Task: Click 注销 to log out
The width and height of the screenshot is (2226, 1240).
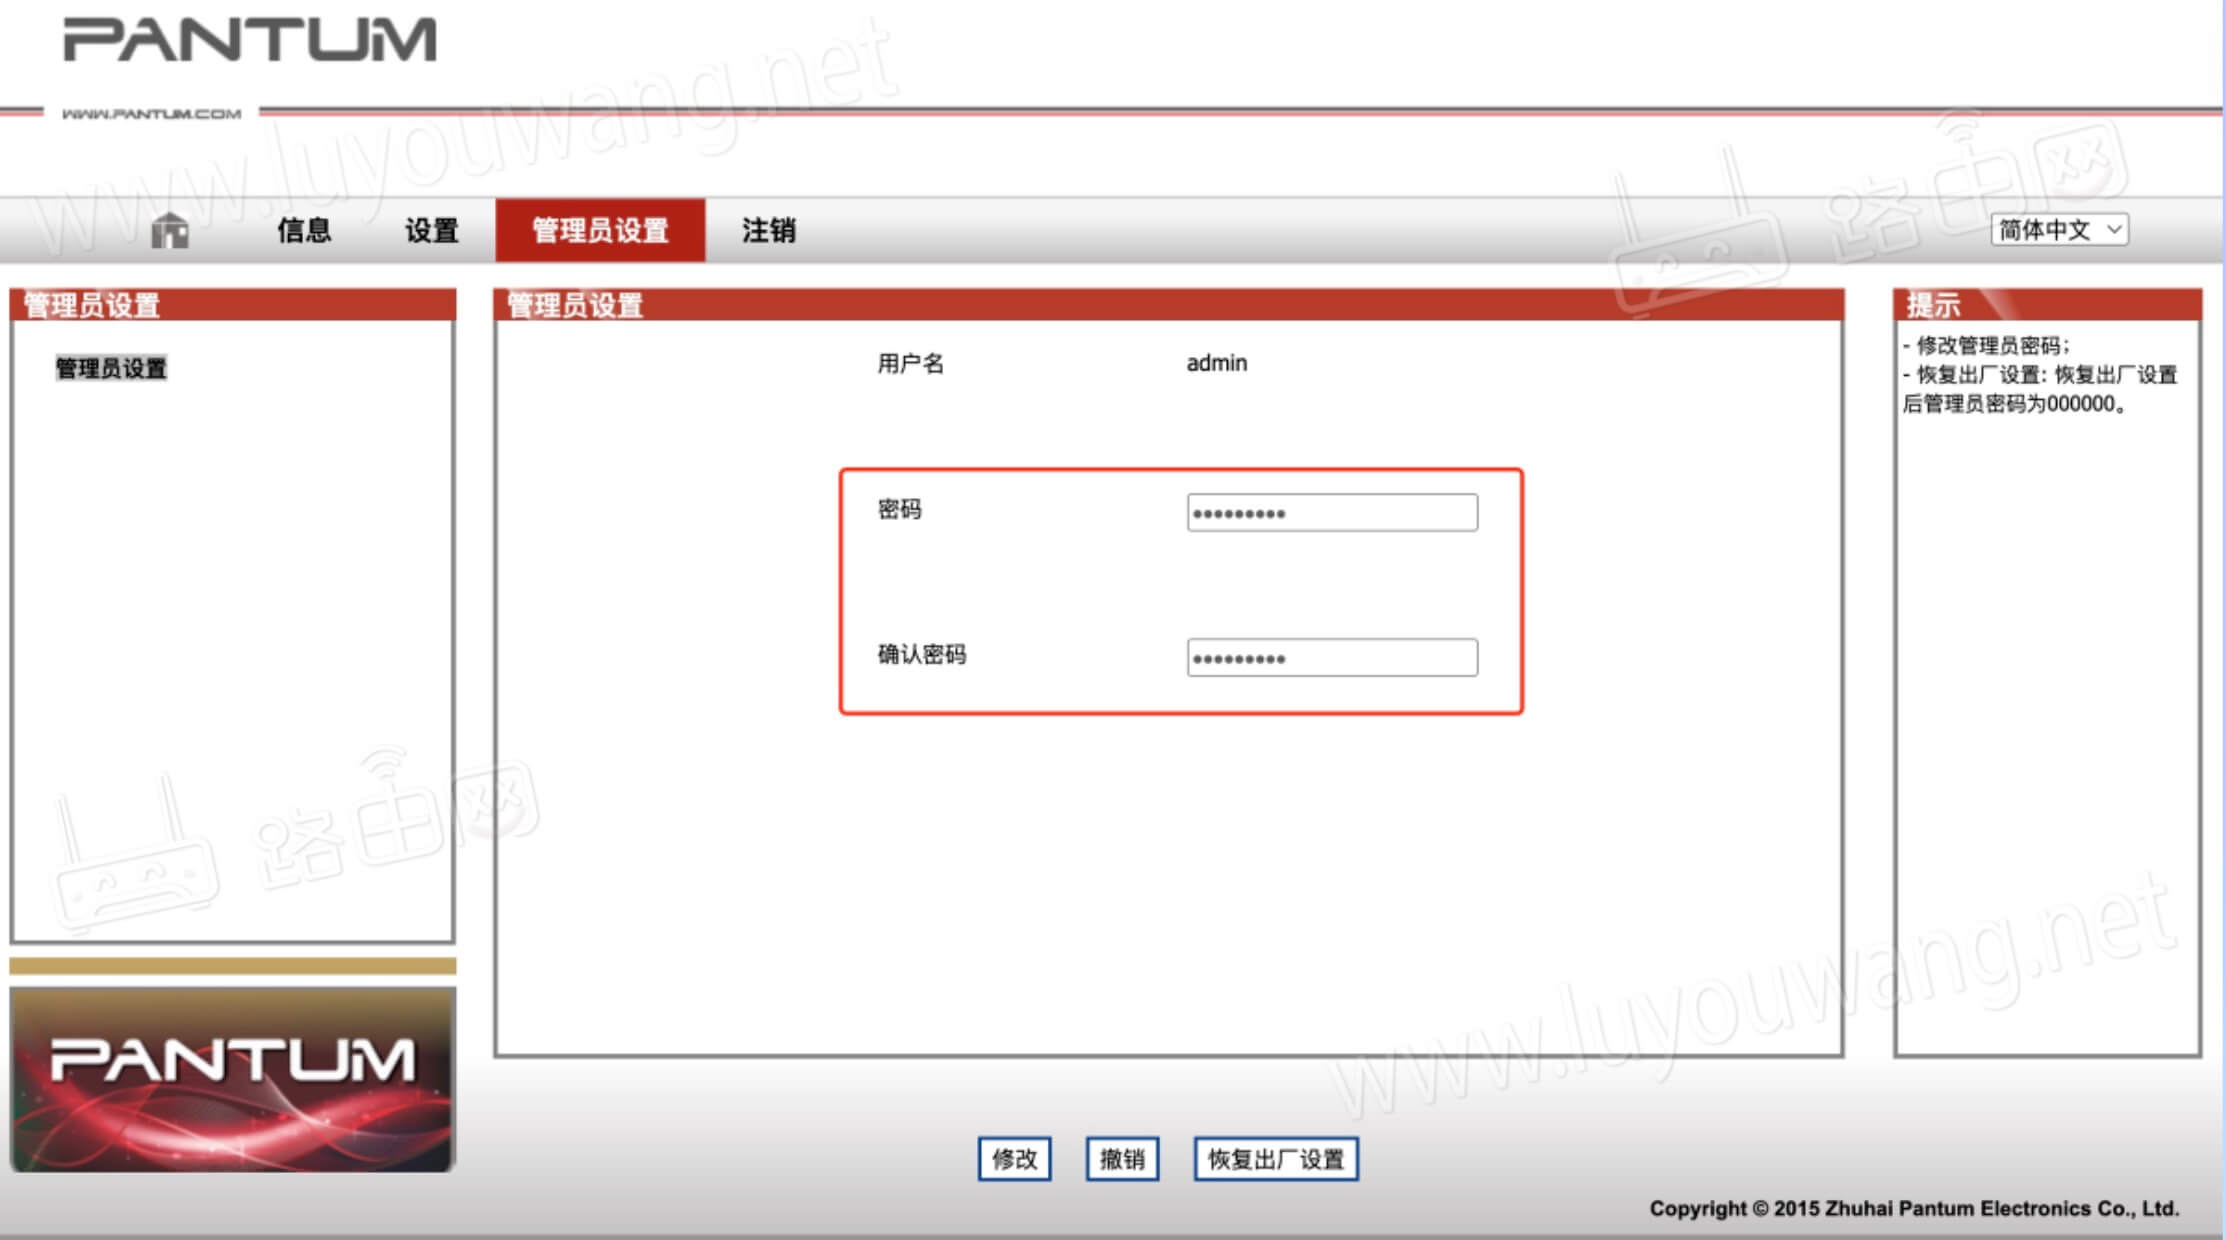Action: (768, 231)
